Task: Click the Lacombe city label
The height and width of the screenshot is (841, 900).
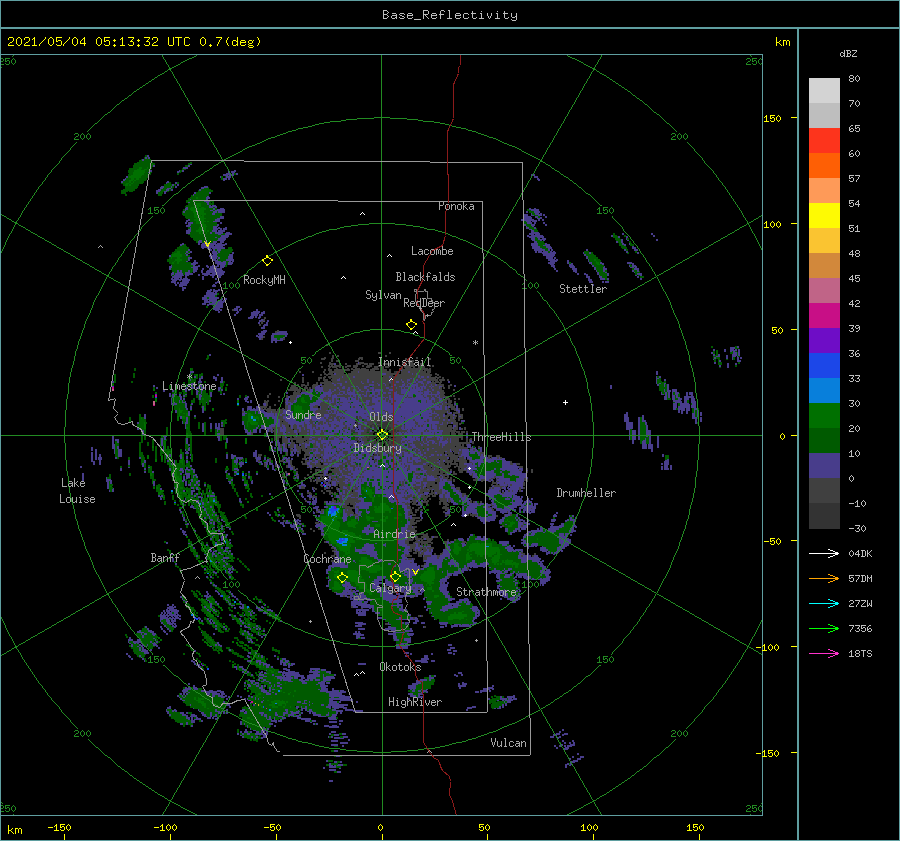Action: coord(432,251)
